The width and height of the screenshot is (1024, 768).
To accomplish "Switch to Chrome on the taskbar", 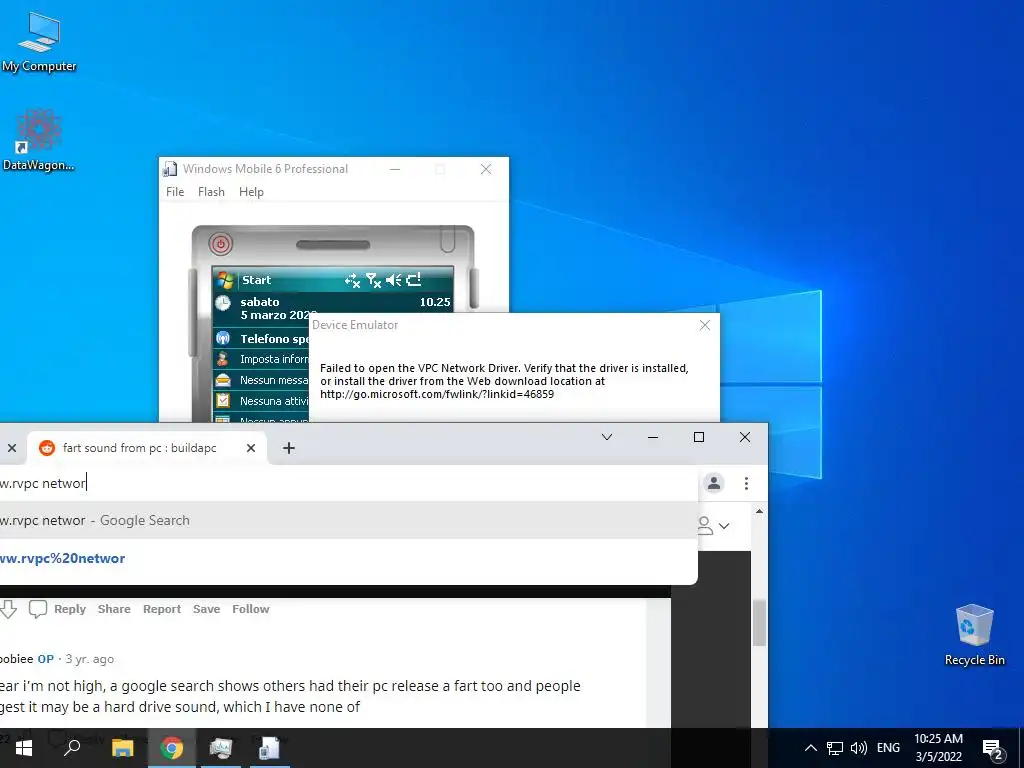I will point(172,748).
